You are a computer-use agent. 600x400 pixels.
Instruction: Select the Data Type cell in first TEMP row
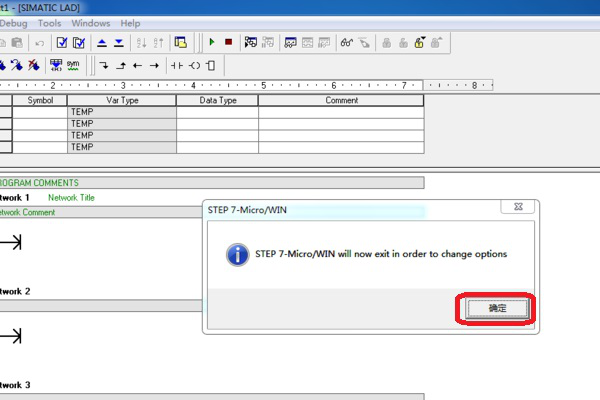pos(217,112)
